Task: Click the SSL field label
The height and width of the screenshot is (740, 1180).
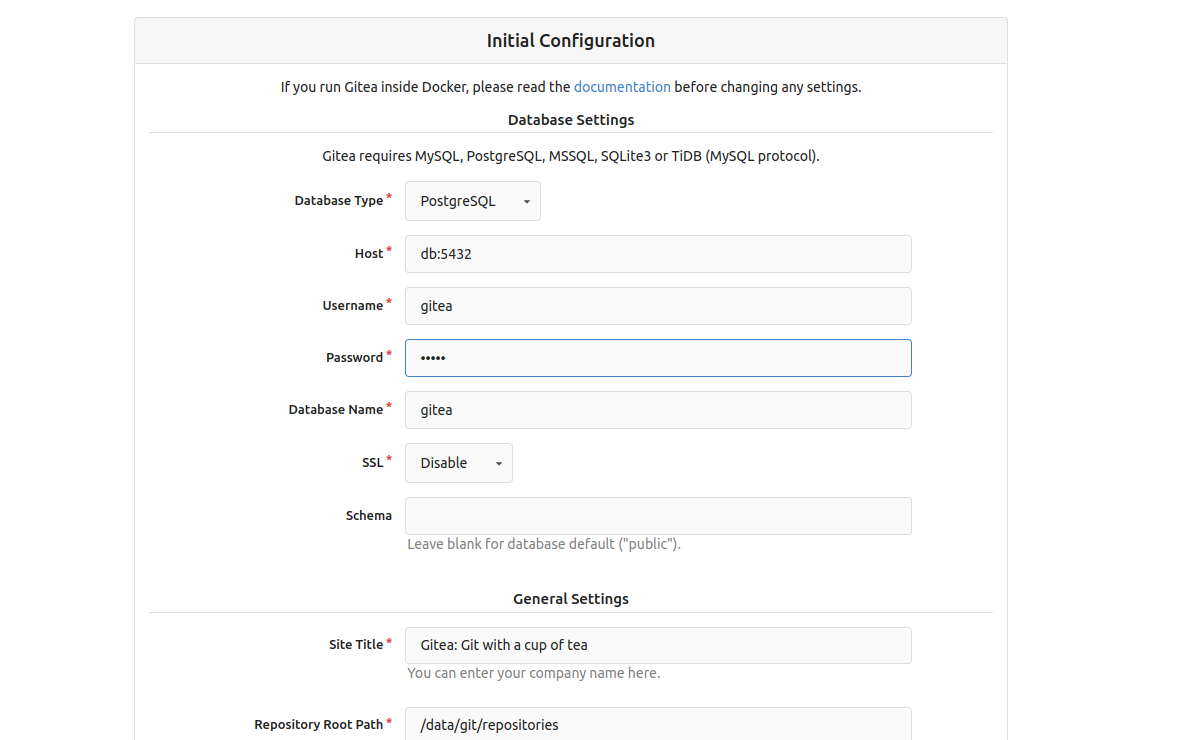Action: click(372, 463)
